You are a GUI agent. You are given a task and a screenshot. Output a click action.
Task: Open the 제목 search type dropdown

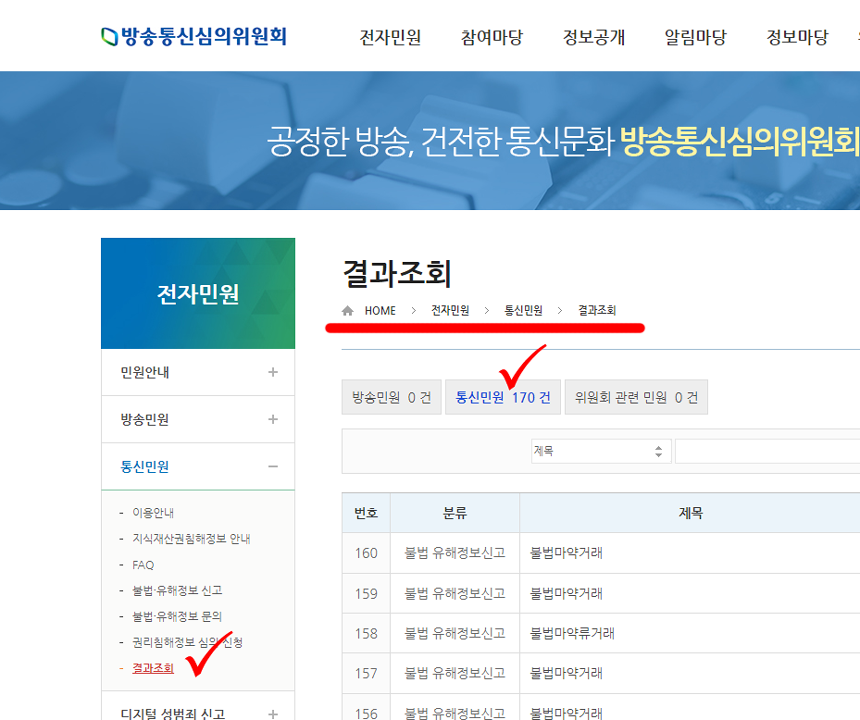pos(599,451)
